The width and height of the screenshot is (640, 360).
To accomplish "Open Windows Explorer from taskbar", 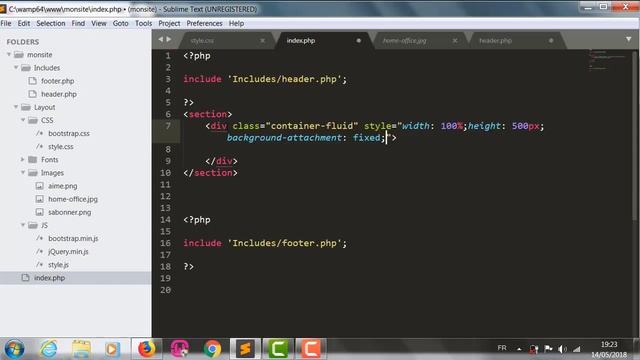I will click(x=81, y=349).
